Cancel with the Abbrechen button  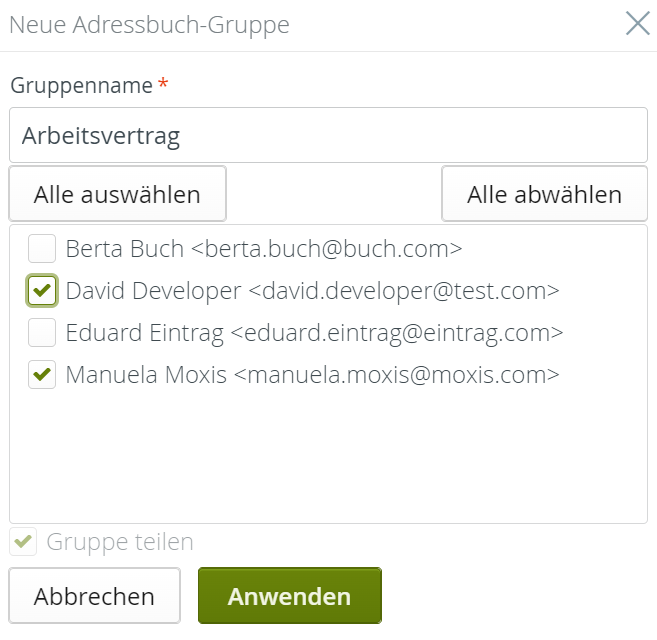[94, 596]
